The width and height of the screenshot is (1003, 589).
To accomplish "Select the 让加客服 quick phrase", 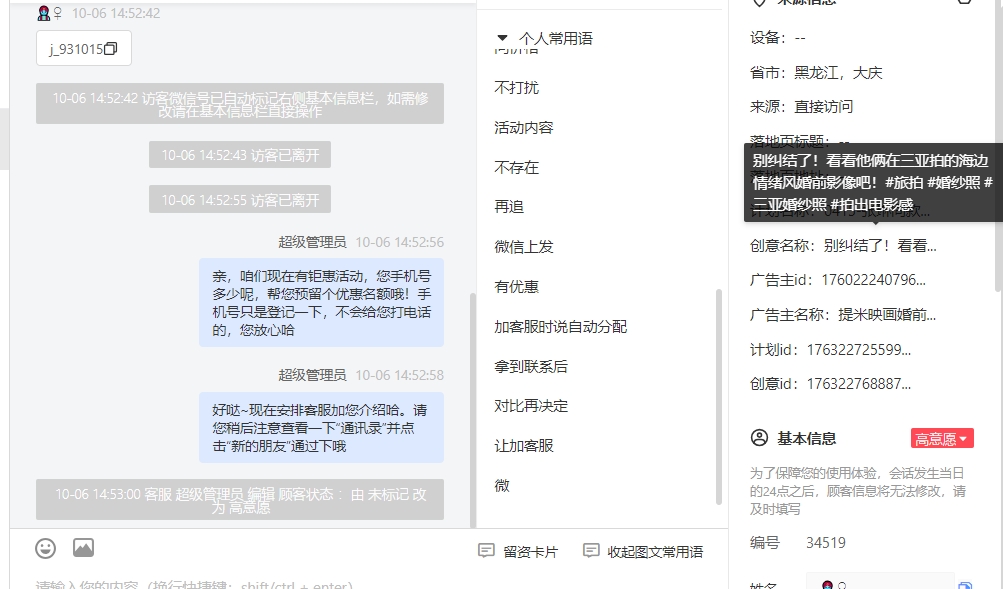I will tap(524, 446).
